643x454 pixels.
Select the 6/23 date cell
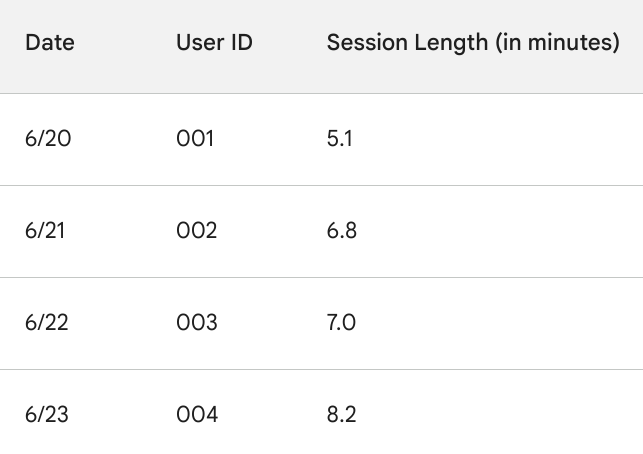(x=47, y=415)
